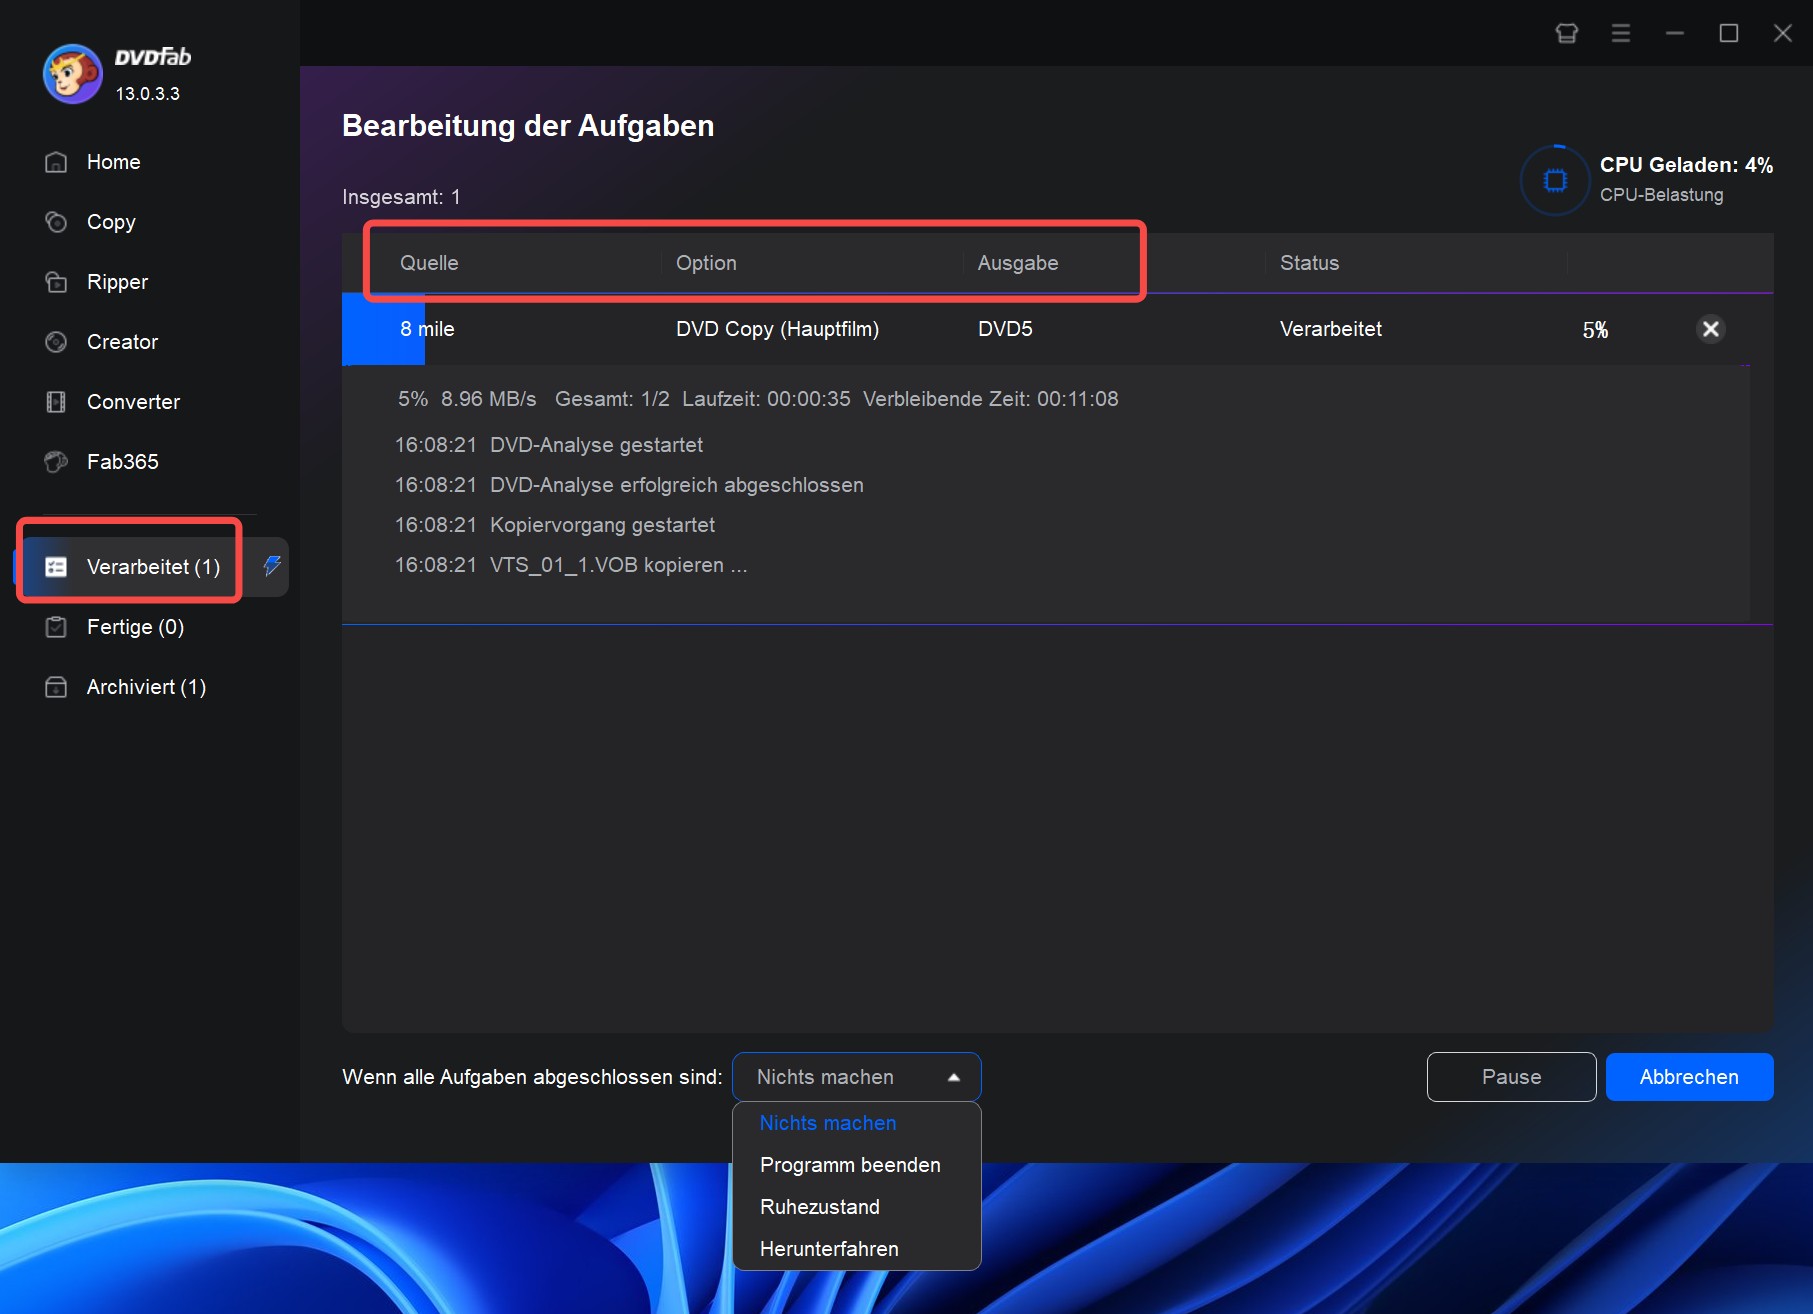Click the Ripper module icon
This screenshot has width=1813, height=1314.
tap(57, 282)
